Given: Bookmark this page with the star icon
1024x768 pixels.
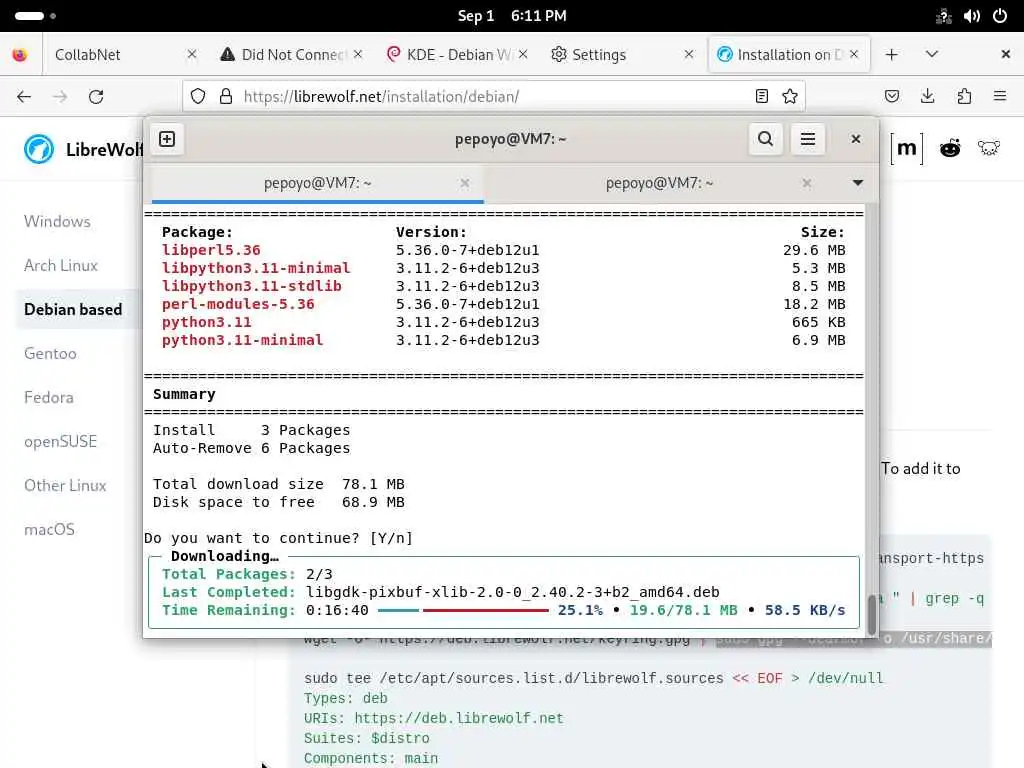Looking at the screenshot, I should (790, 97).
